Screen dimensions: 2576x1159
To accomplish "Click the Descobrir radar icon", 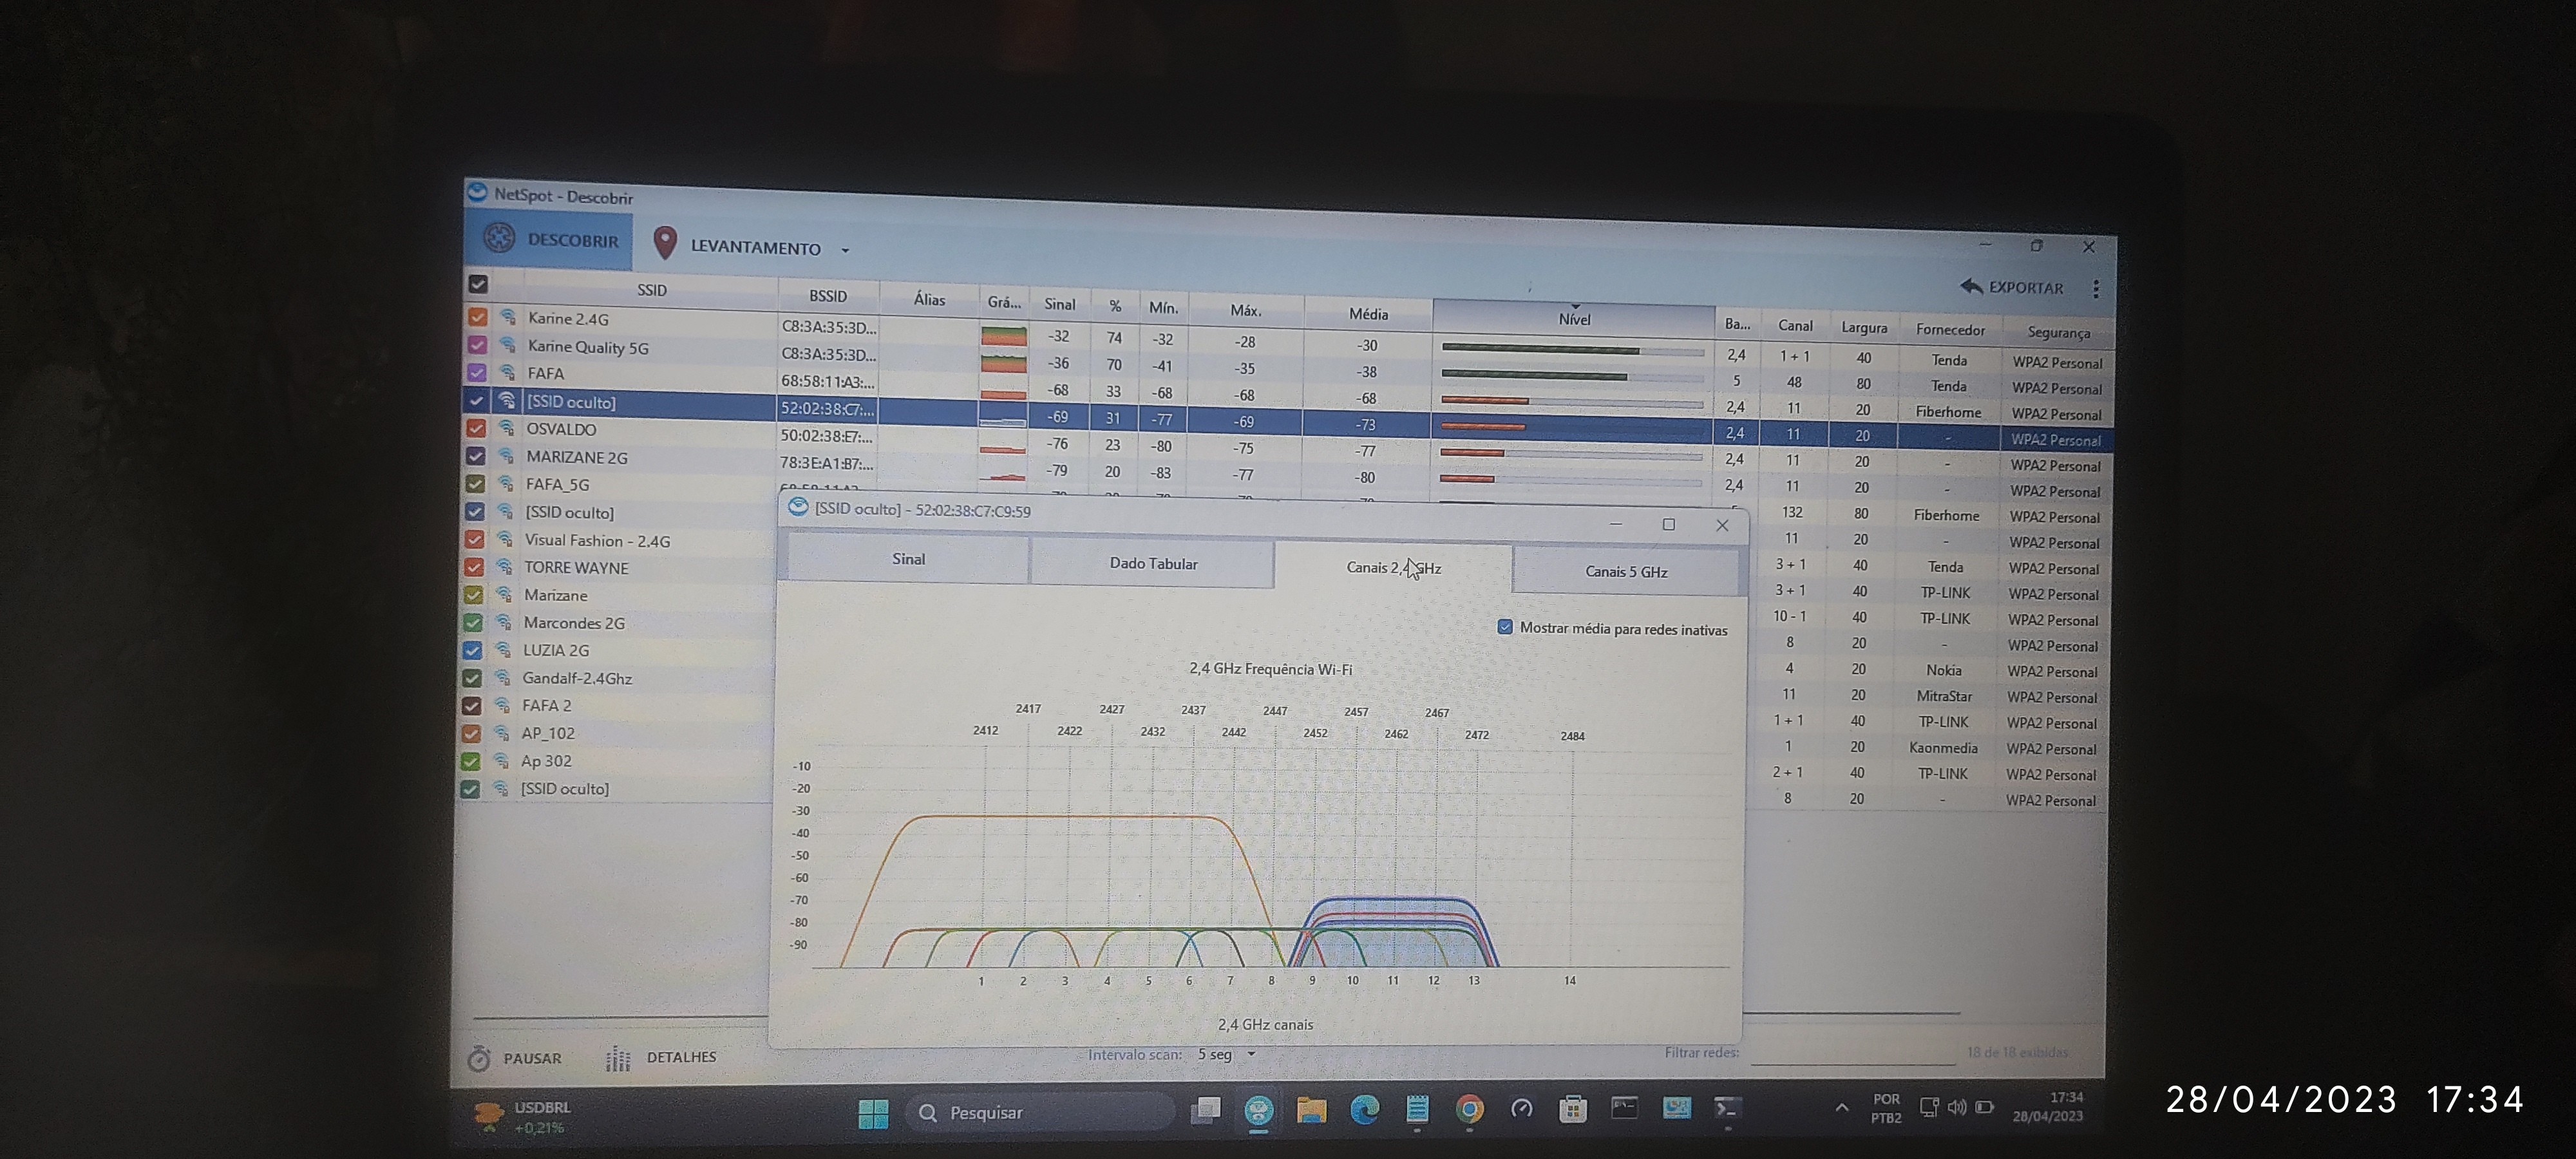I will tap(499, 238).
